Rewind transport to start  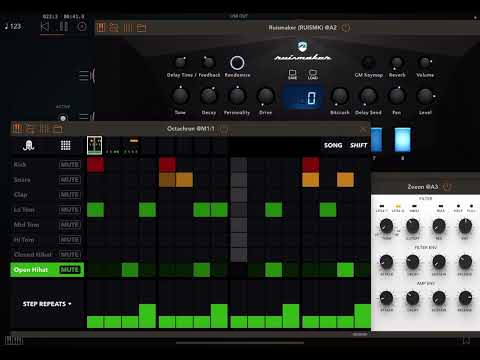(45, 26)
